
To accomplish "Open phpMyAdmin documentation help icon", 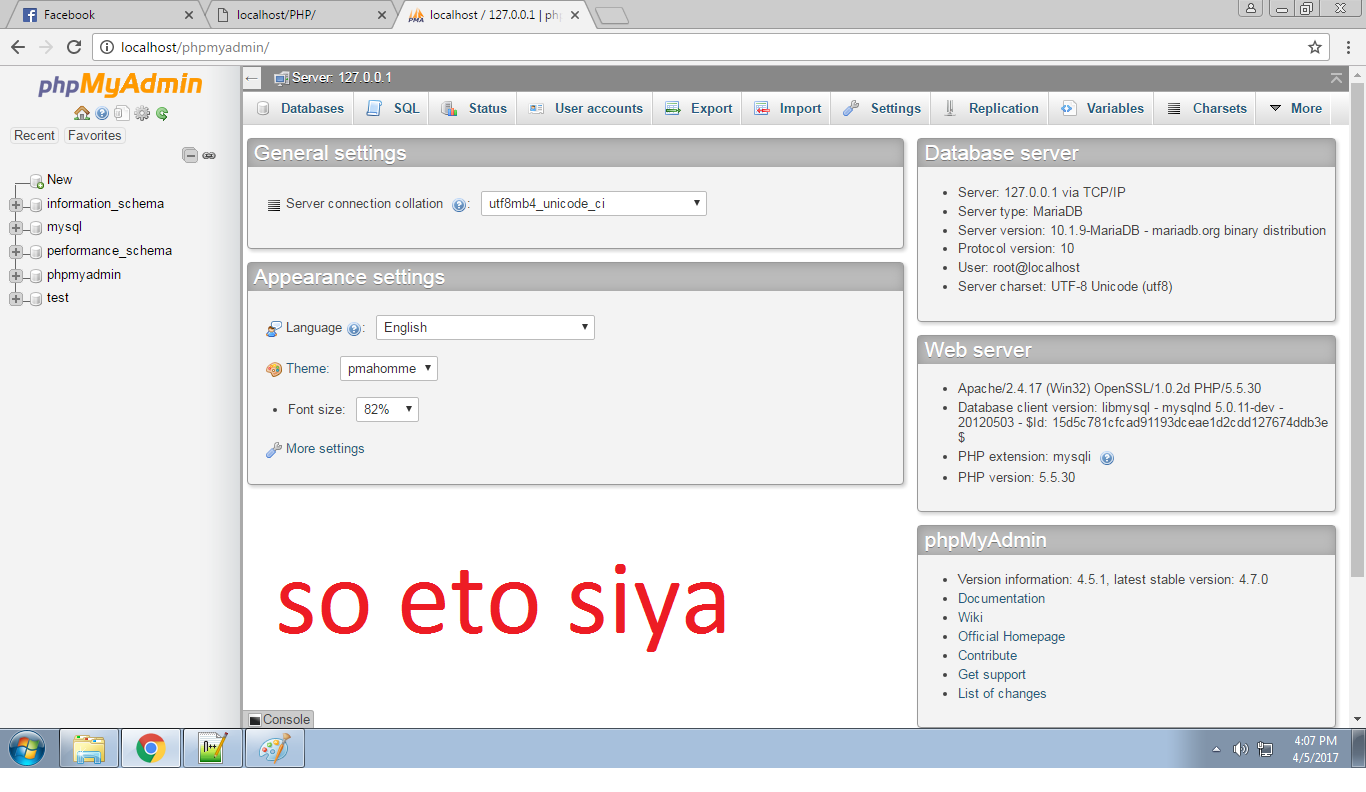I will pyautogui.click(x=102, y=113).
